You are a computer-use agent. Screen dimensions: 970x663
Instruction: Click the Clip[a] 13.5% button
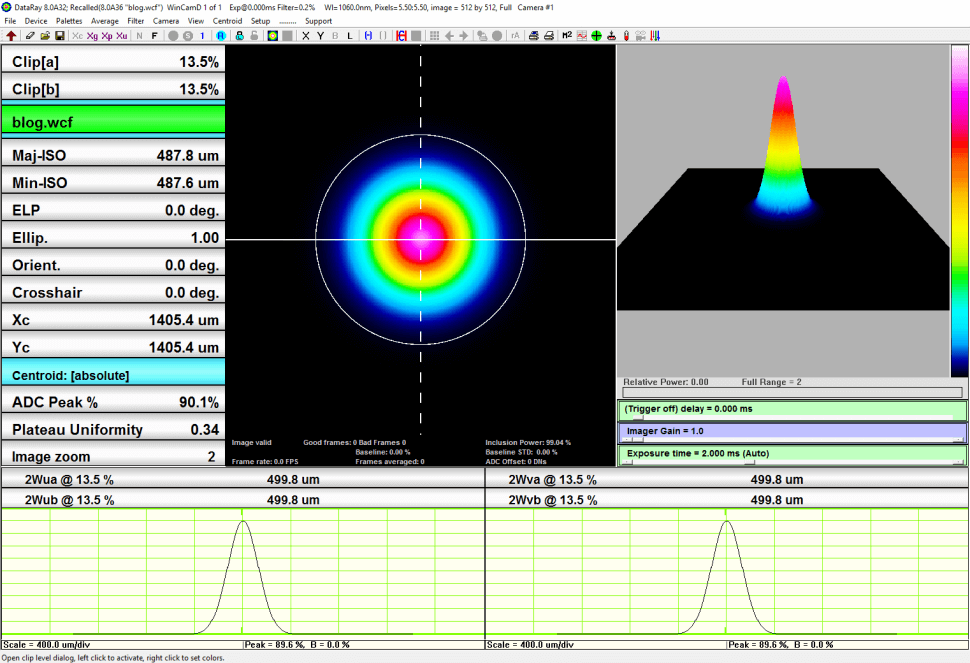coord(113,62)
